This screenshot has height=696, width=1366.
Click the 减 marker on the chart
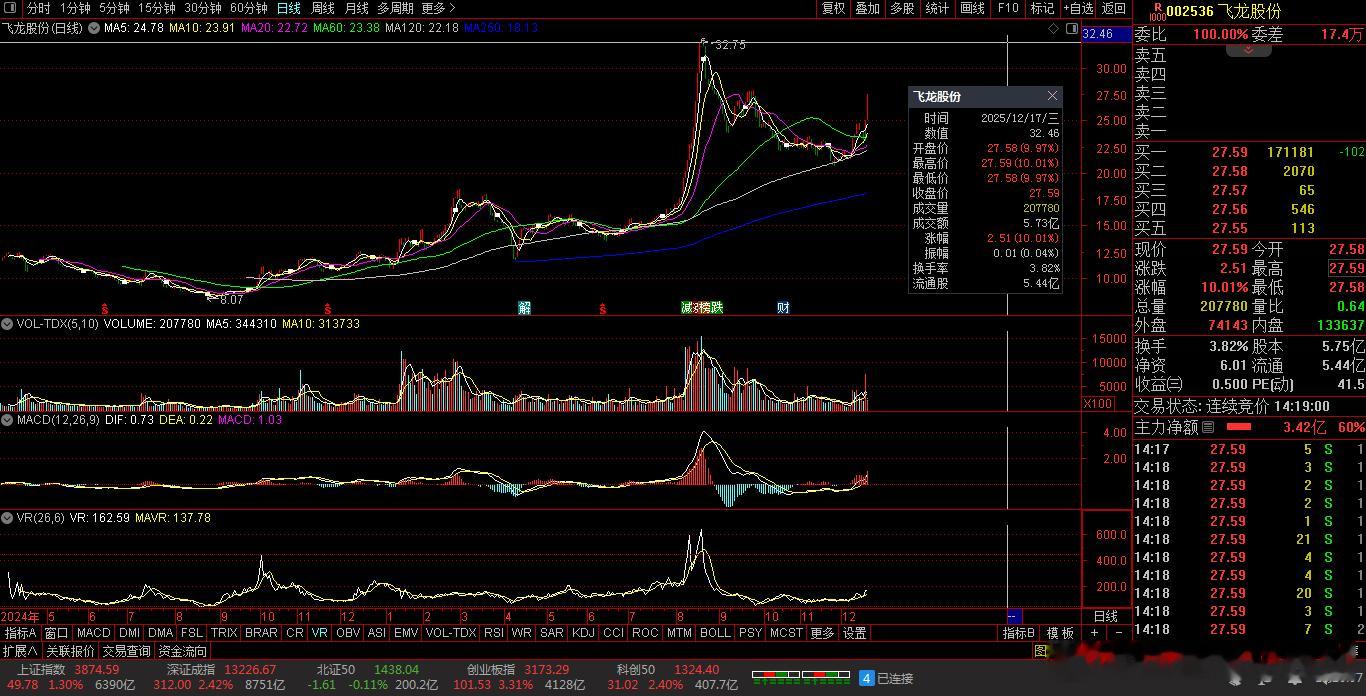coord(687,308)
